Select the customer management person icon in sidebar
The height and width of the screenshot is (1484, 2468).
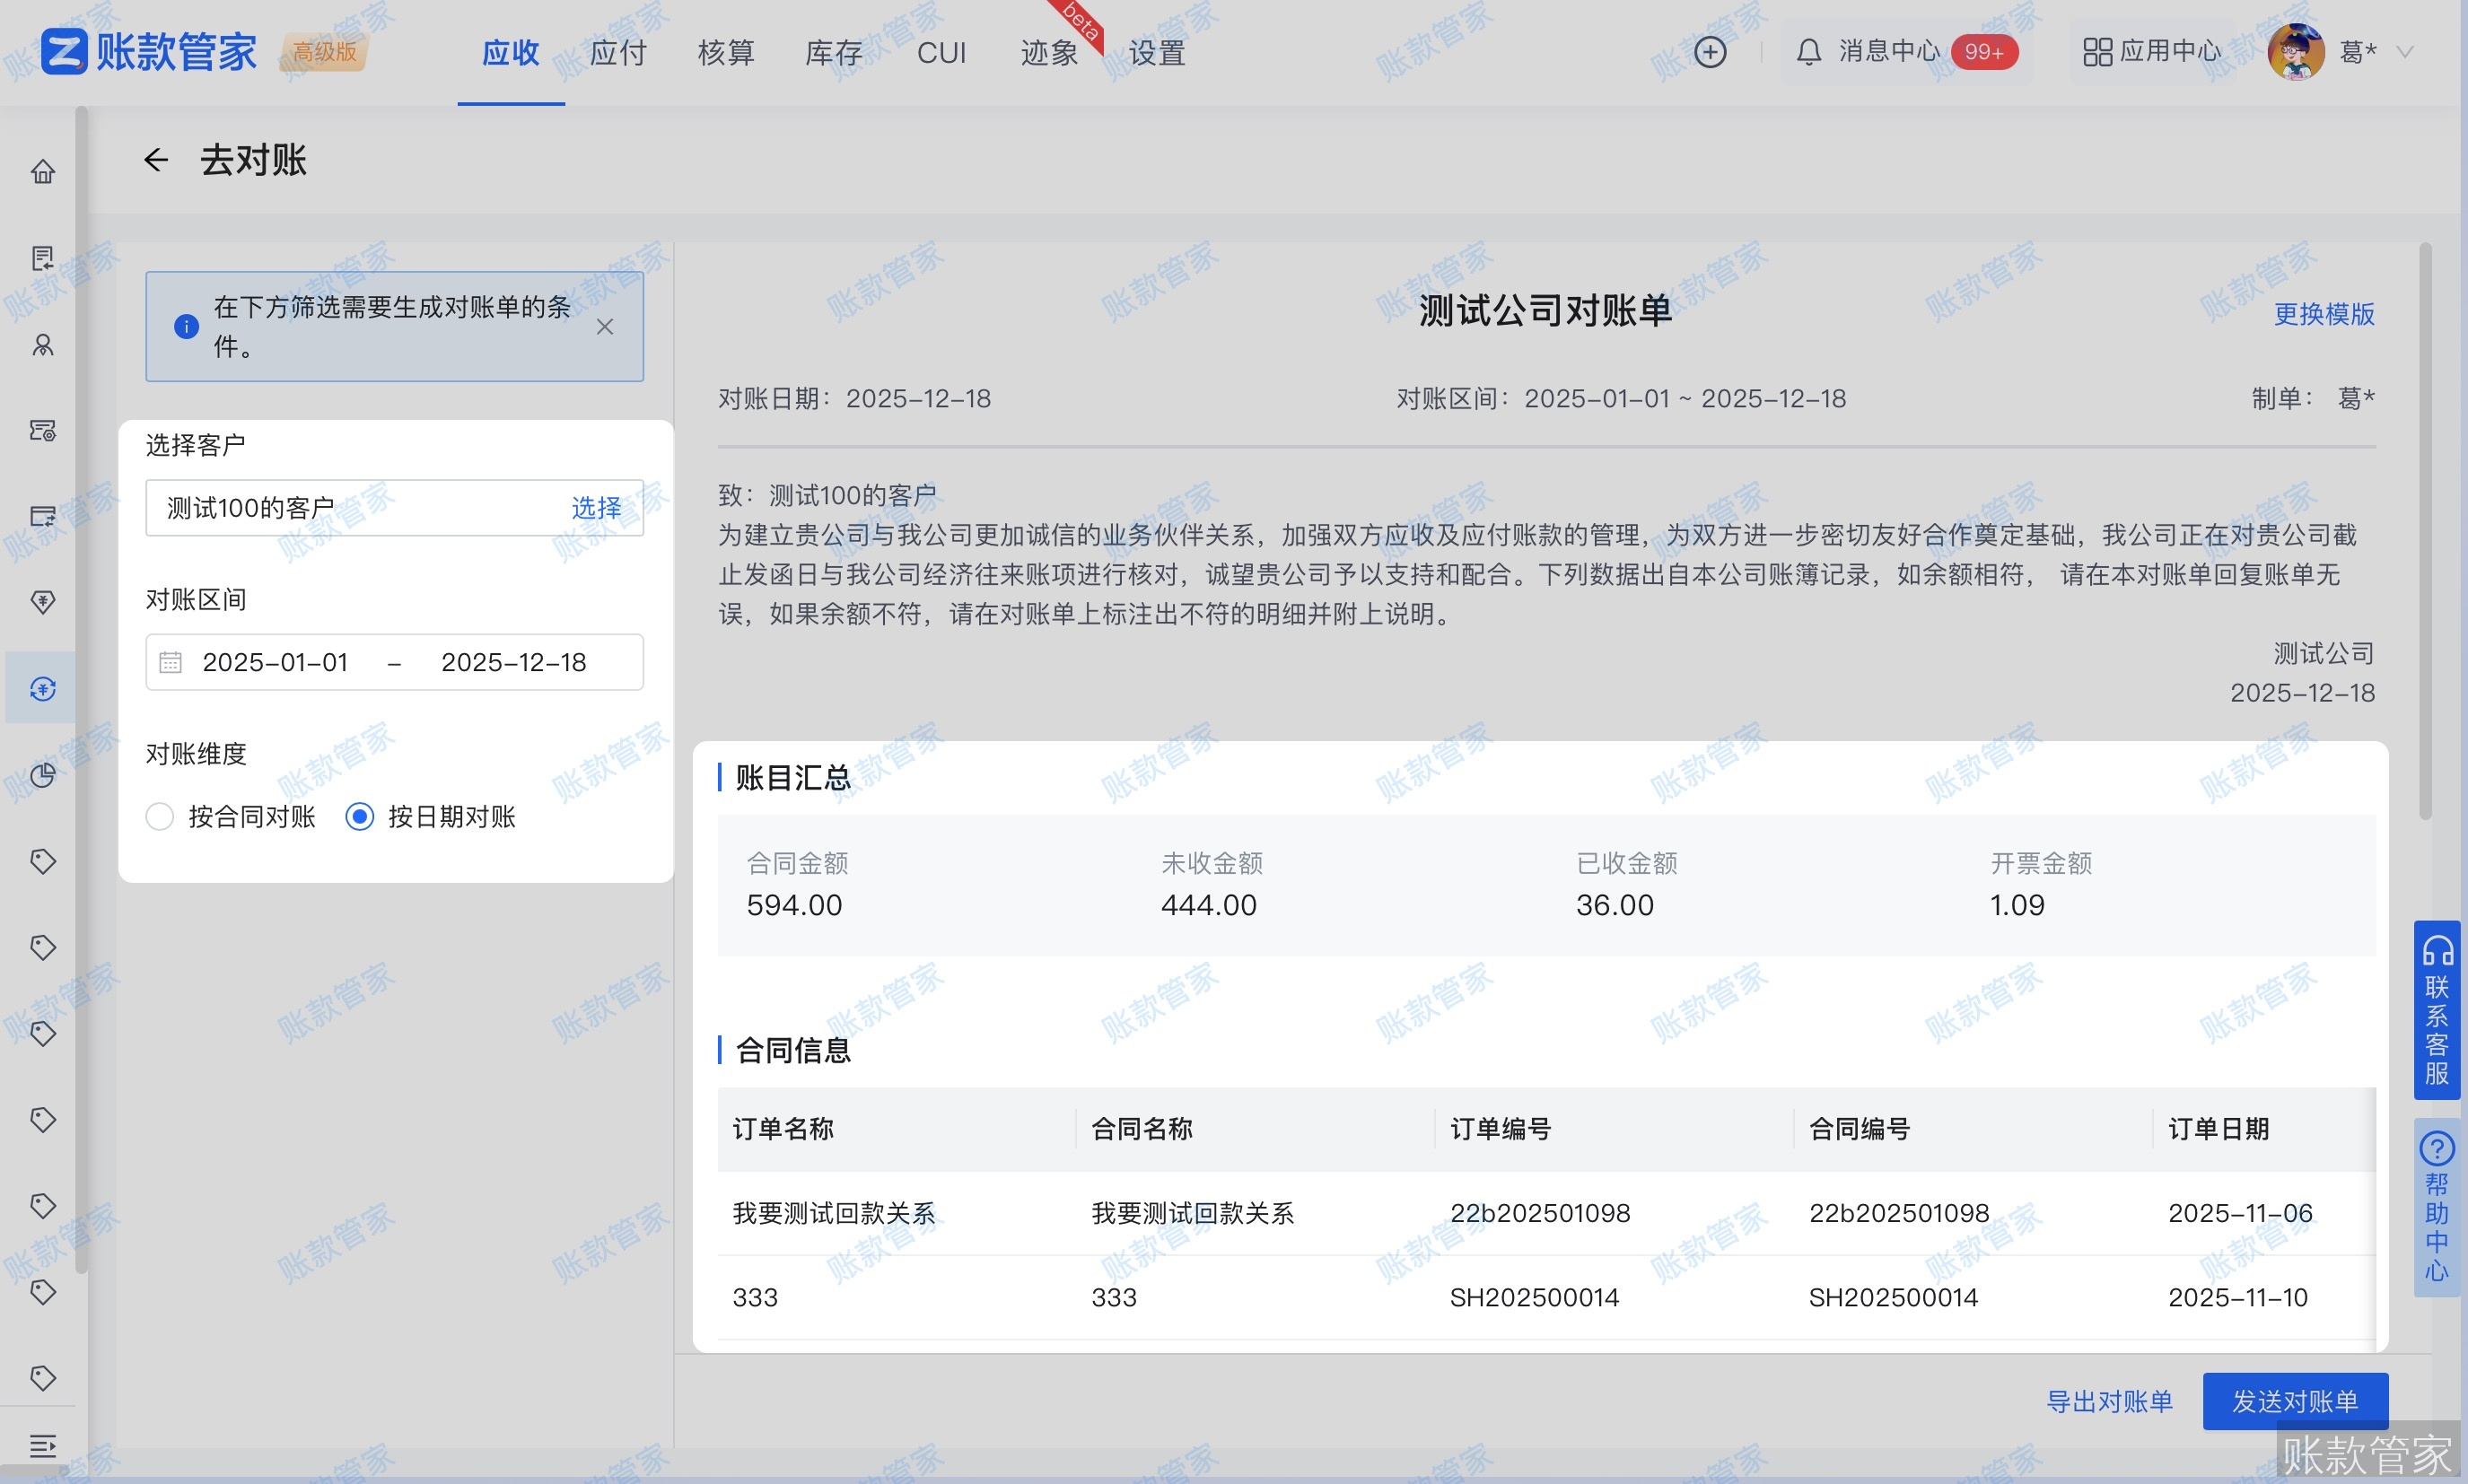42,346
